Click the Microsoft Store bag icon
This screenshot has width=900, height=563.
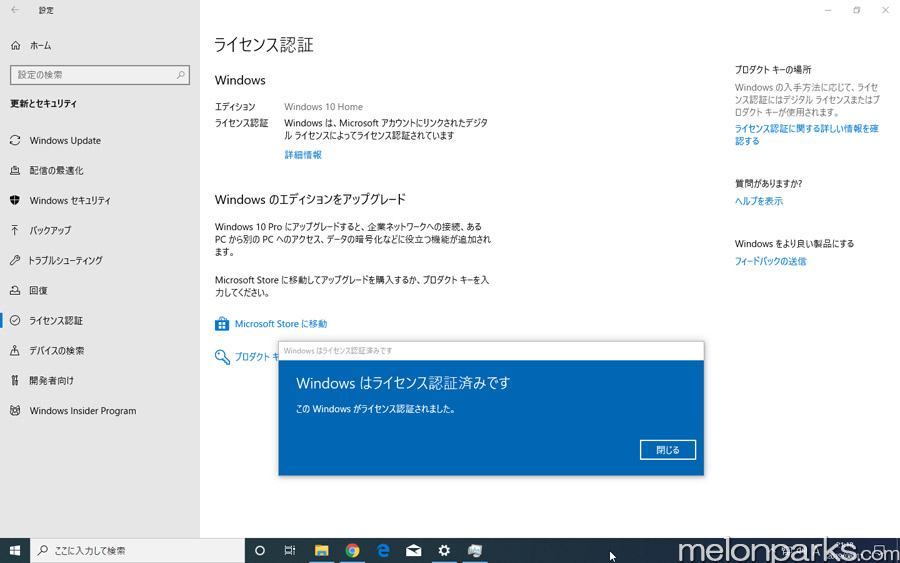(x=222, y=324)
